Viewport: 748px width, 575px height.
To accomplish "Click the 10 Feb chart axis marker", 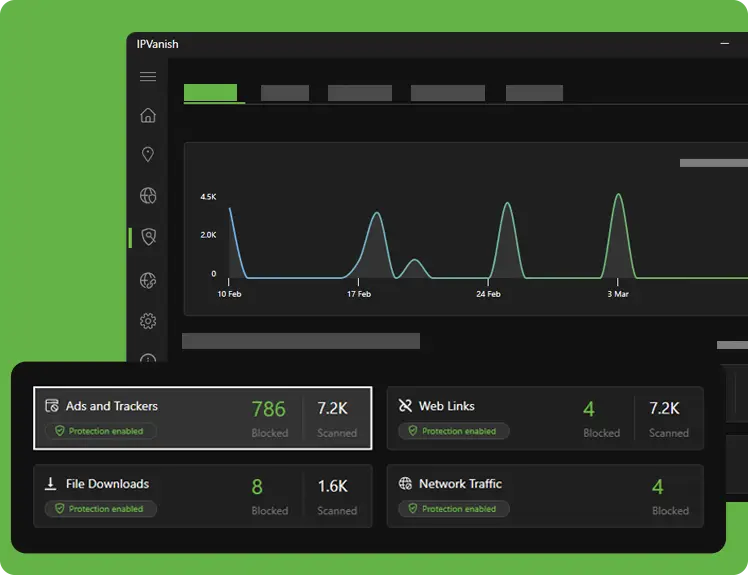I will click(x=229, y=294).
